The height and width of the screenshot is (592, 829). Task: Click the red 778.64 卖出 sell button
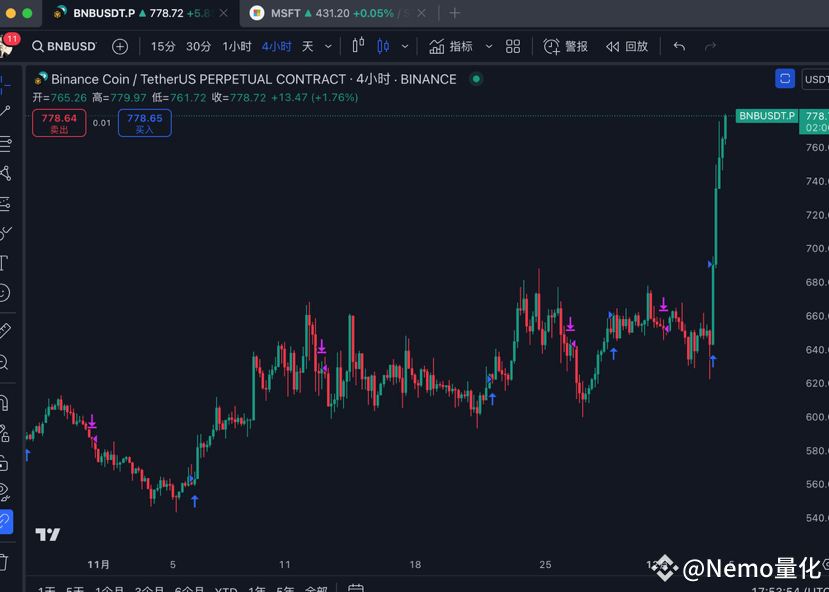point(59,123)
